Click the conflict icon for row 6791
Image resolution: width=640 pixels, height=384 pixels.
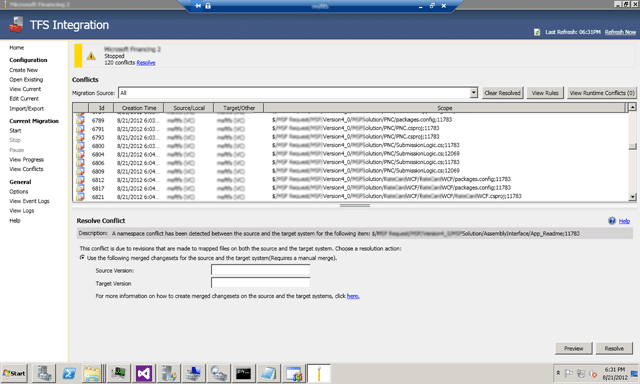coord(80,129)
